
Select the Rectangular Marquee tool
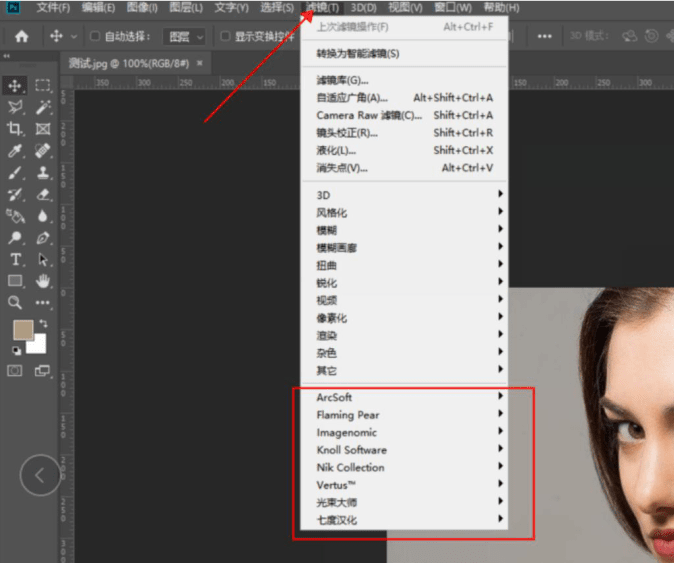(x=43, y=86)
